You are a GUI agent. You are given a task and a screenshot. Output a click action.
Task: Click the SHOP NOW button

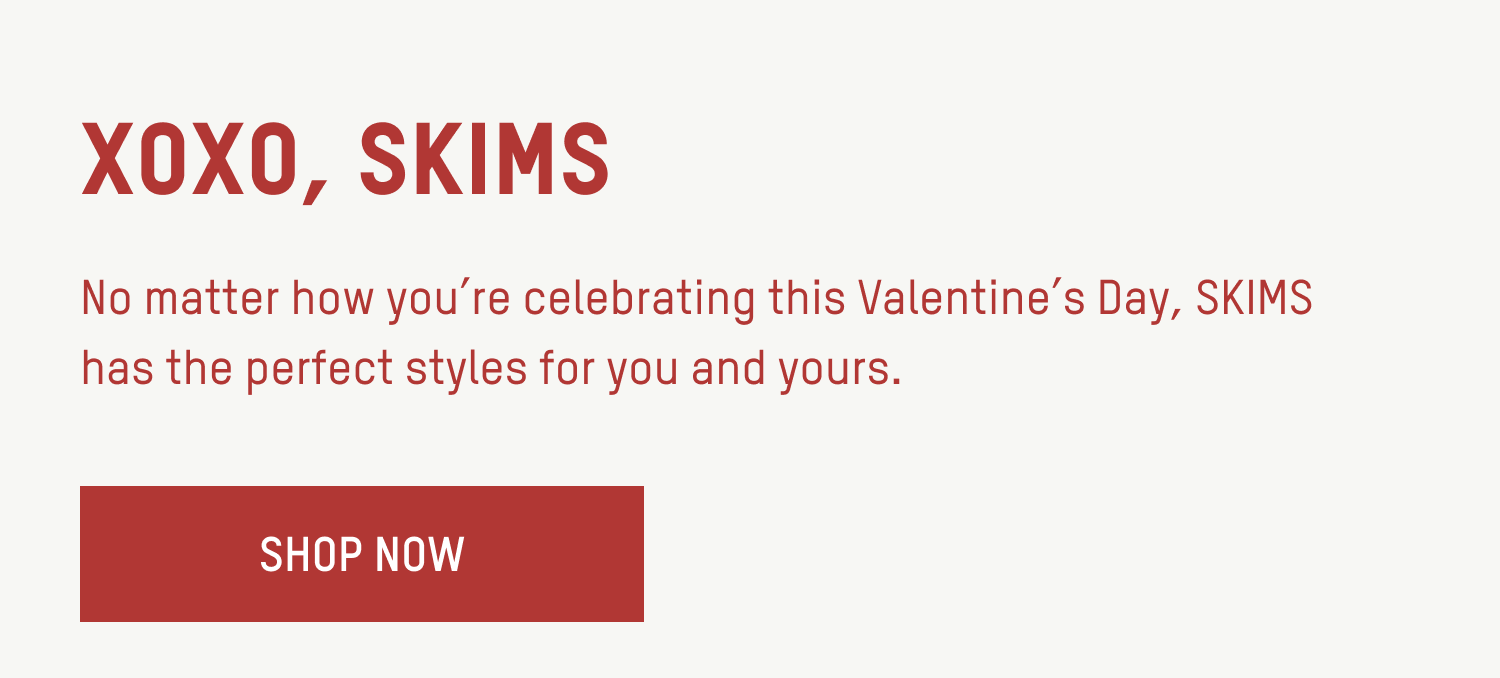tap(362, 554)
